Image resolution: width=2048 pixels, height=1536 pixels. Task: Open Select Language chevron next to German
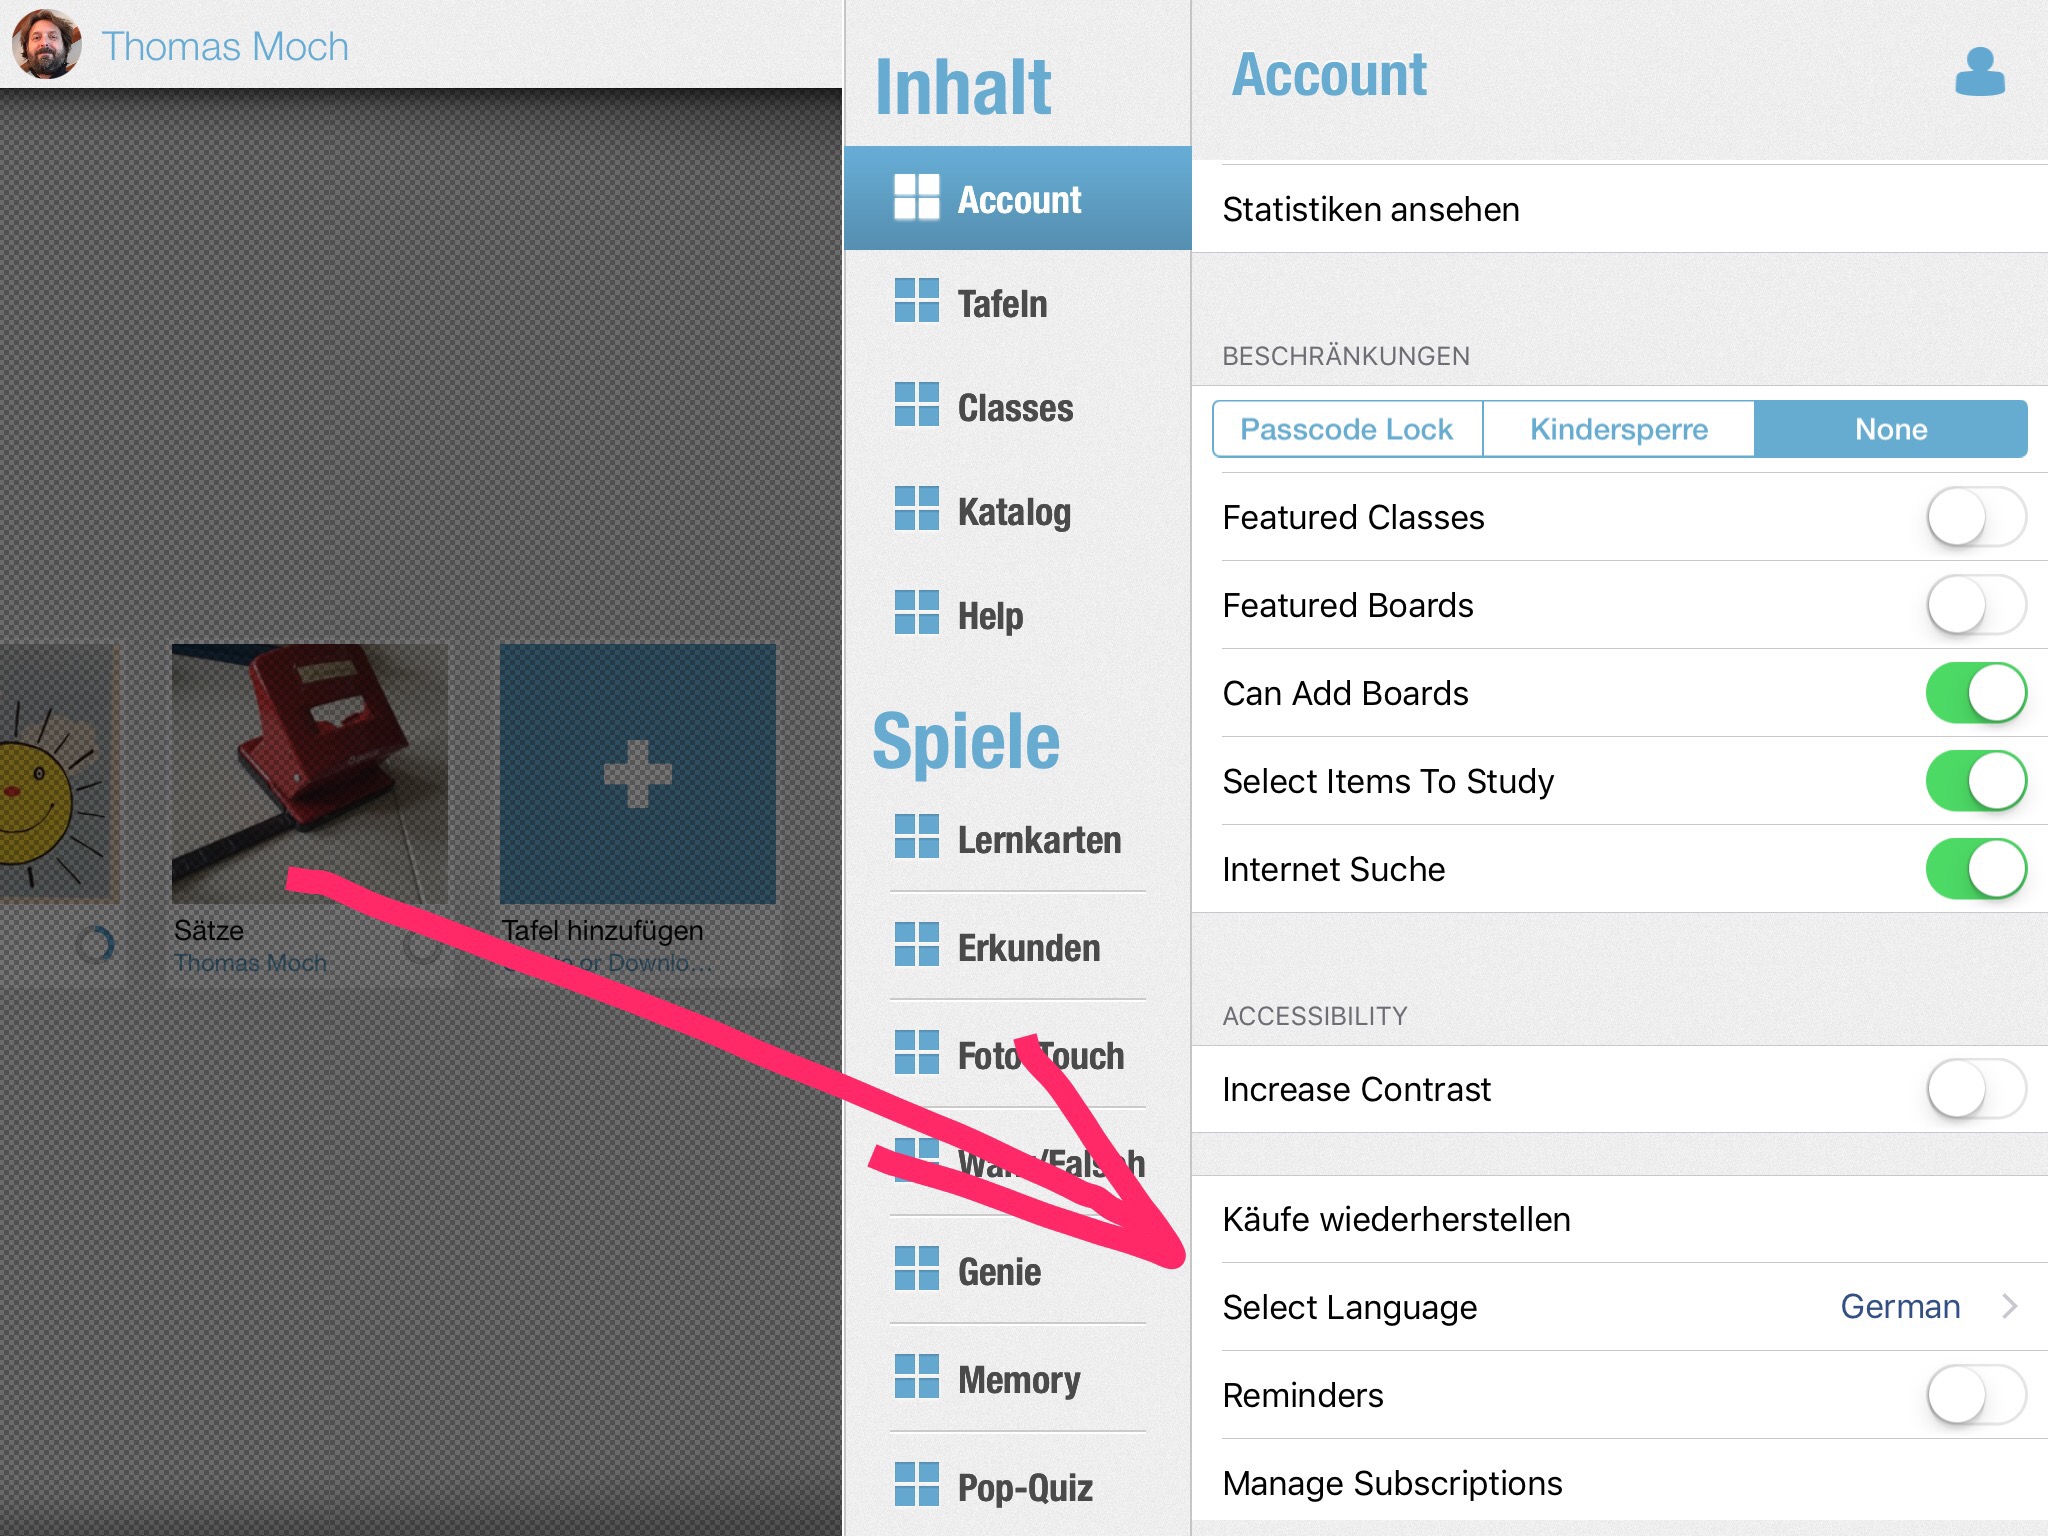[2010, 1306]
